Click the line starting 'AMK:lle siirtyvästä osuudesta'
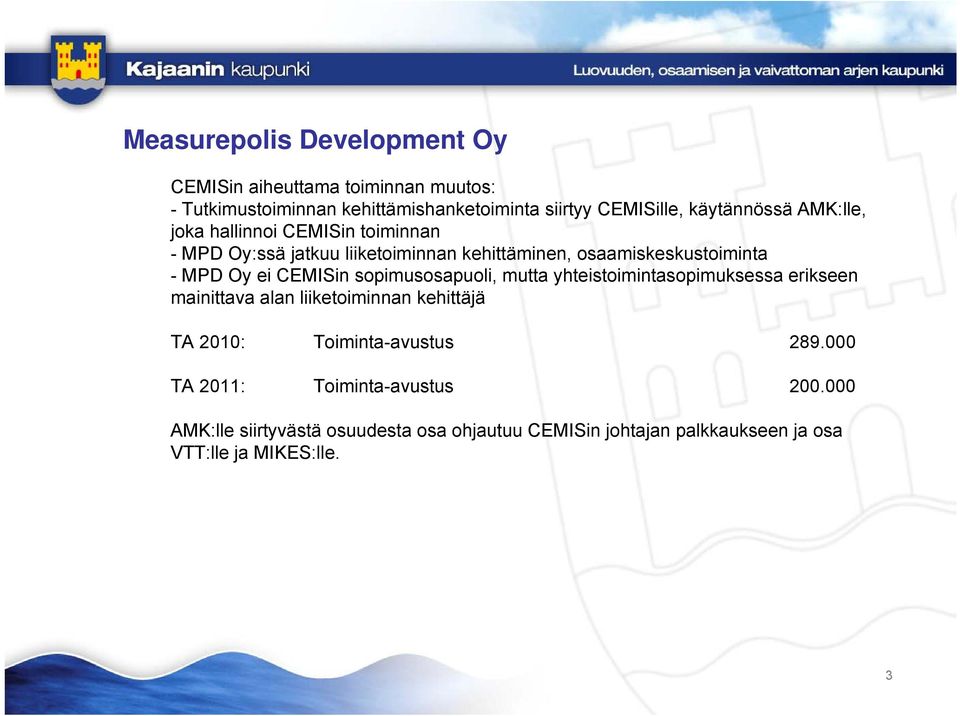The width and height of the screenshot is (960, 716). coord(506,431)
